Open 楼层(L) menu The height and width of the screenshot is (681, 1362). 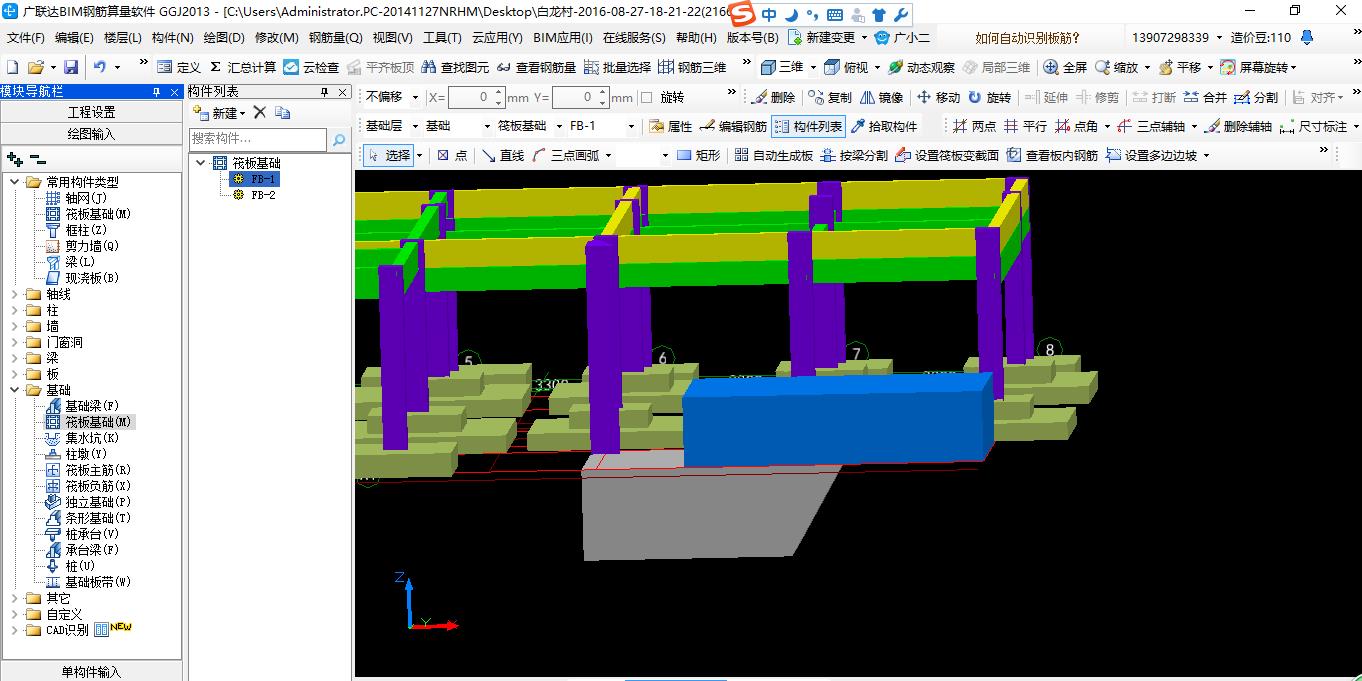123,38
